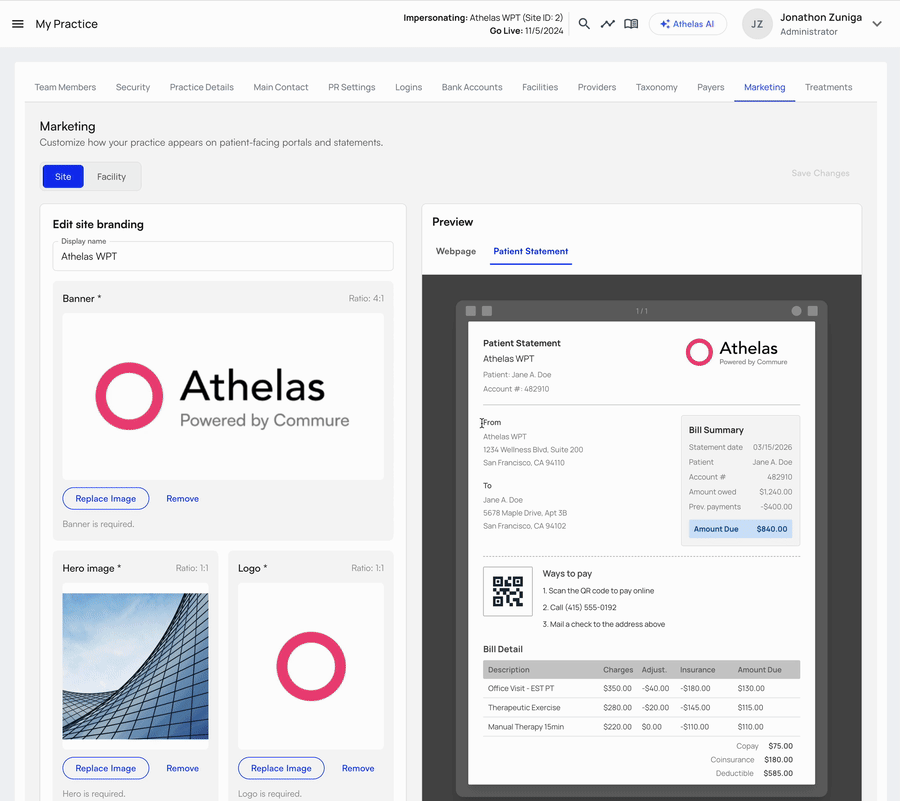Viewport: 900px width, 801px height.
Task: Click the Display name input field
Action: pyautogui.click(x=223, y=256)
